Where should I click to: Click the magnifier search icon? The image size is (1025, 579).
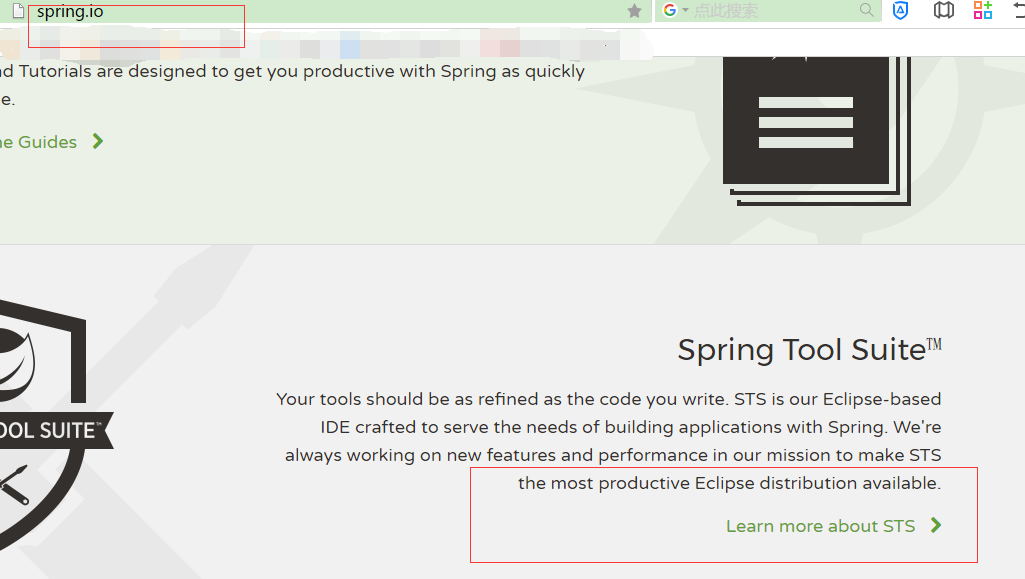pos(866,10)
